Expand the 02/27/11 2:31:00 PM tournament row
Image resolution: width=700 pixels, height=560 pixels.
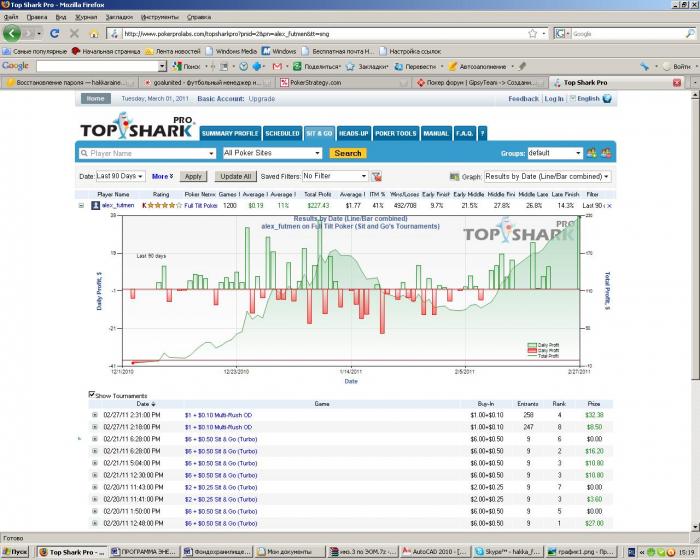[x=95, y=415]
